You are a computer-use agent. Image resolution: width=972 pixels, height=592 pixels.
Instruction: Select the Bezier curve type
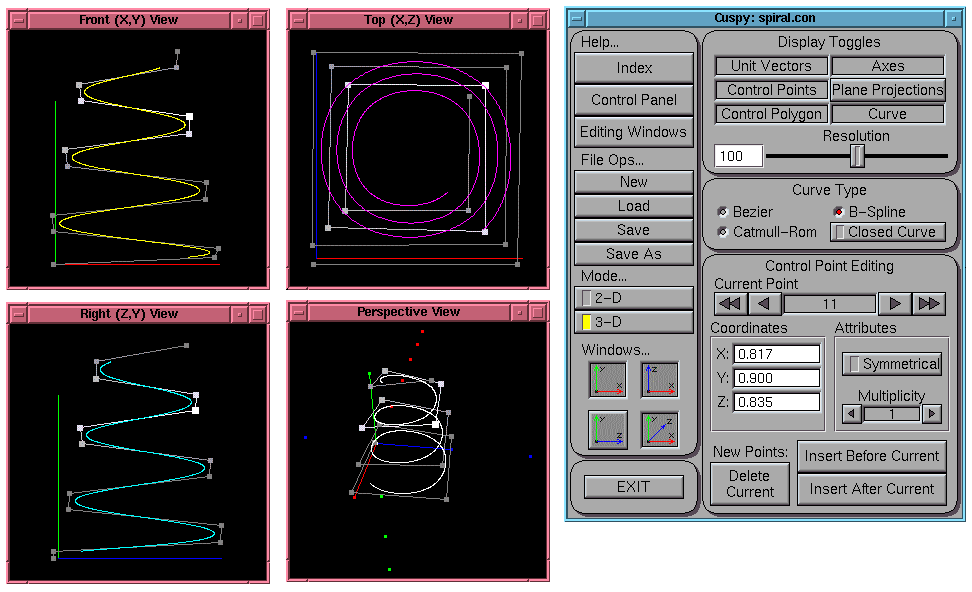click(x=723, y=212)
